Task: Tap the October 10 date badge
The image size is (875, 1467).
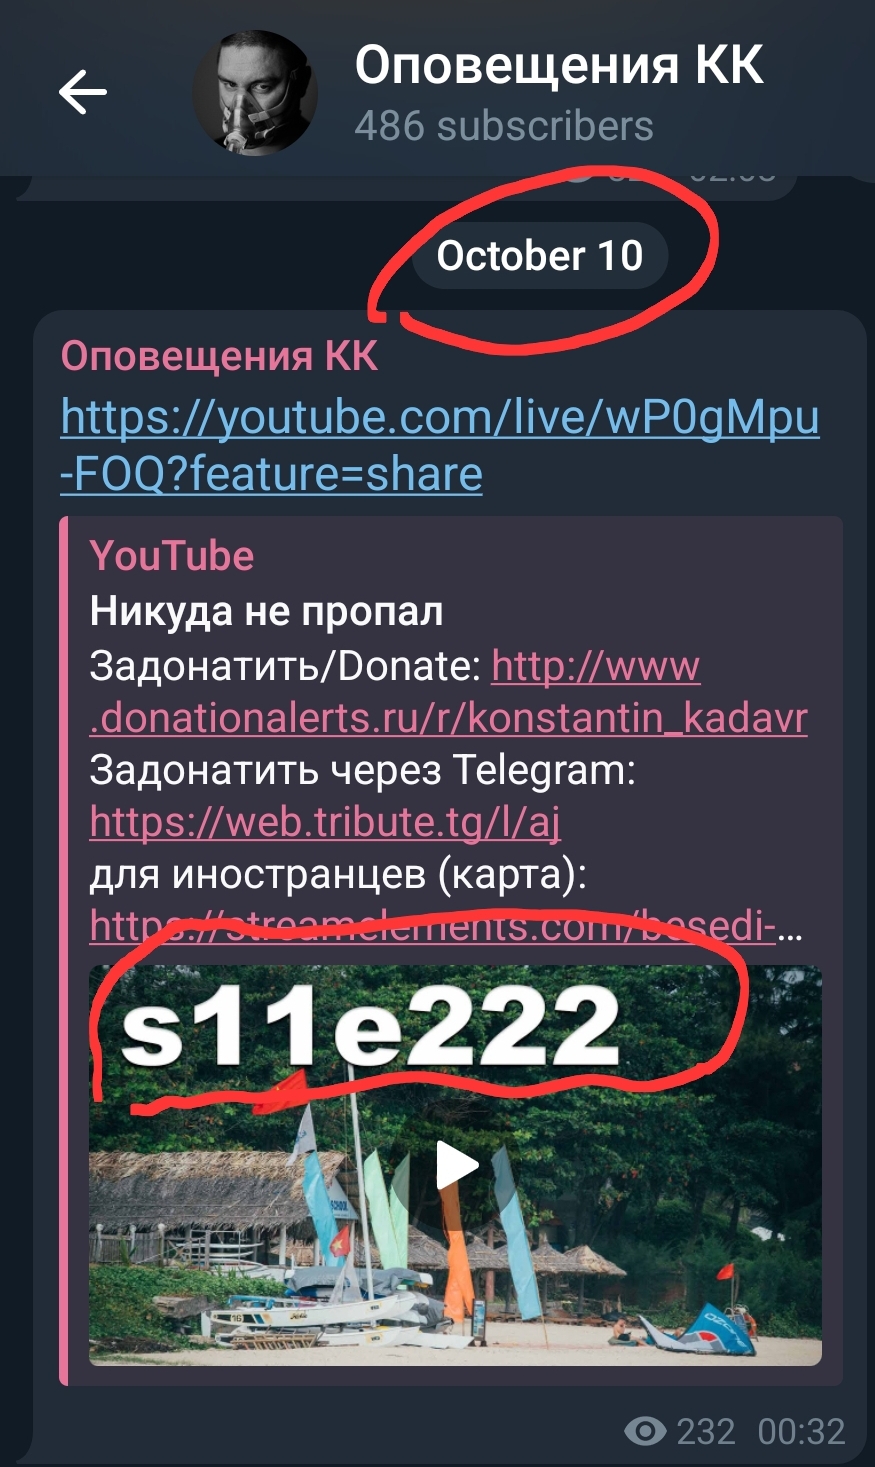Action: [x=540, y=256]
